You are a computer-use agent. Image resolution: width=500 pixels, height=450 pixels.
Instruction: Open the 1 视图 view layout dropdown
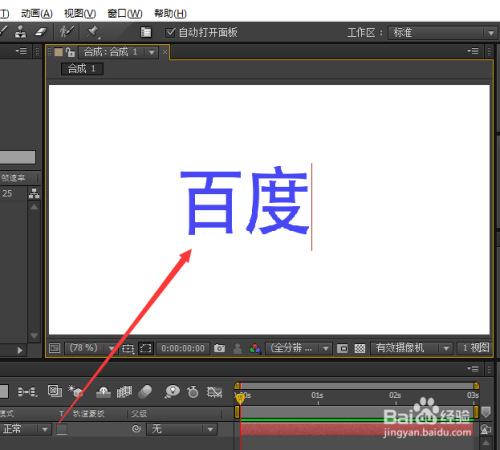(x=475, y=348)
